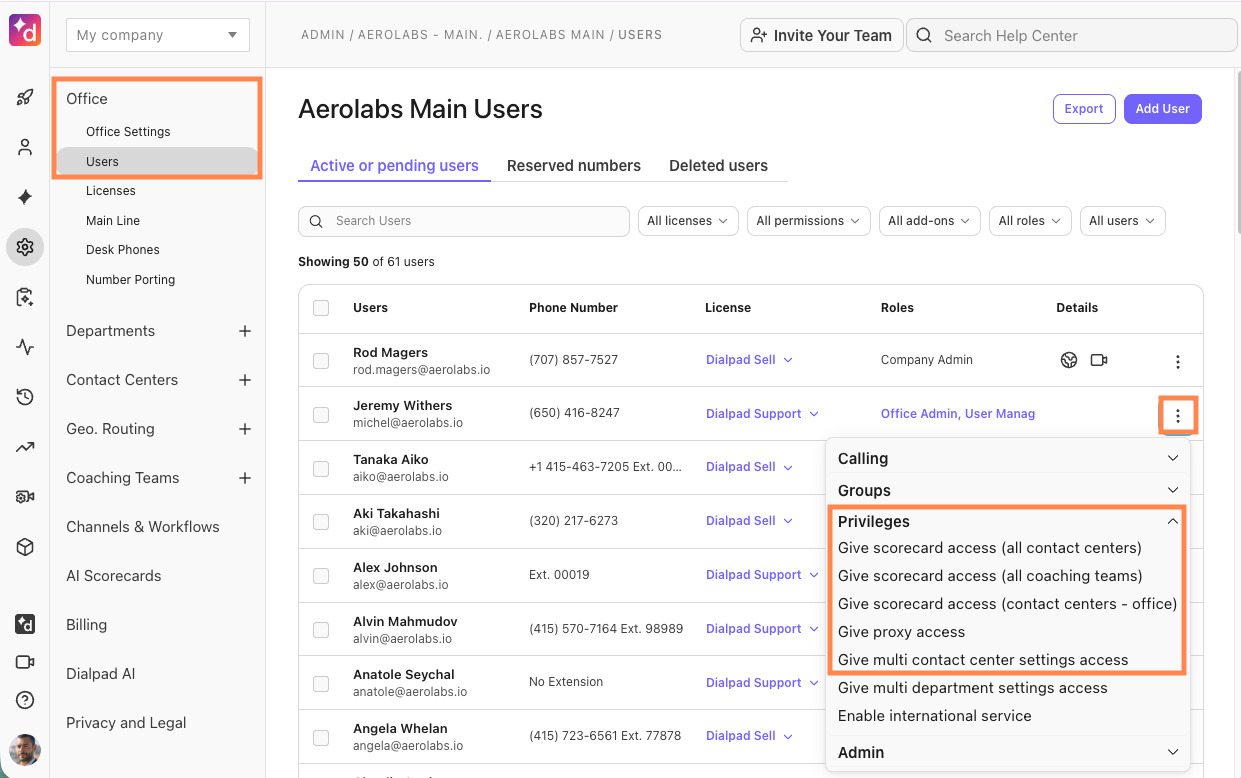Open the cube box sidebar icon
Image resolution: width=1241 pixels, height=778 pixels.
click(x=25, y=547)
